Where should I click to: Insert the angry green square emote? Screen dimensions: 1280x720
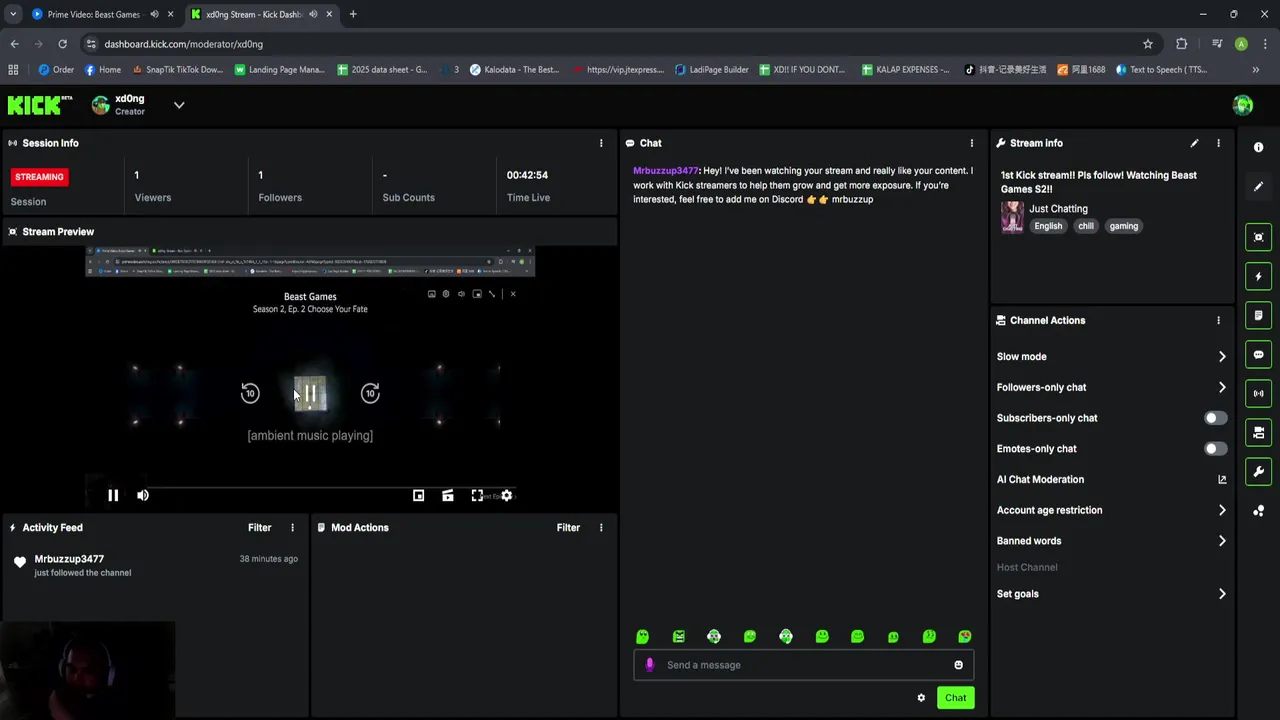coord(679,636)
